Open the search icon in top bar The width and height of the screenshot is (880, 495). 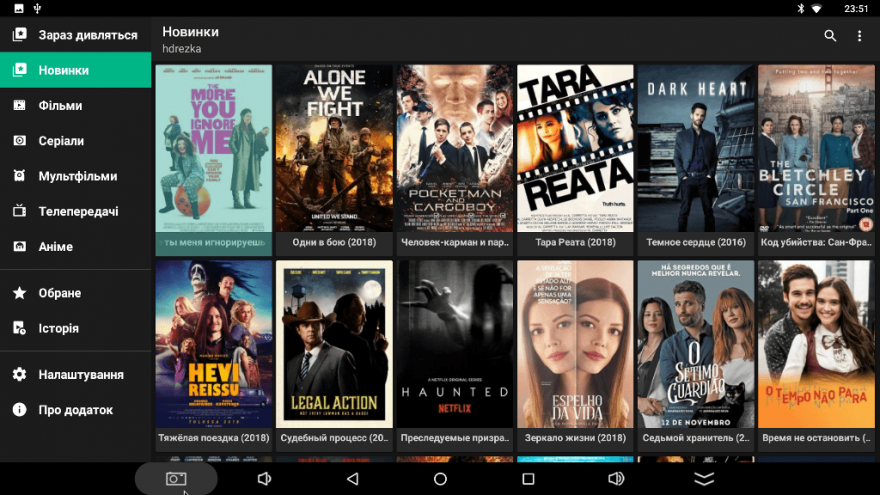830,36
